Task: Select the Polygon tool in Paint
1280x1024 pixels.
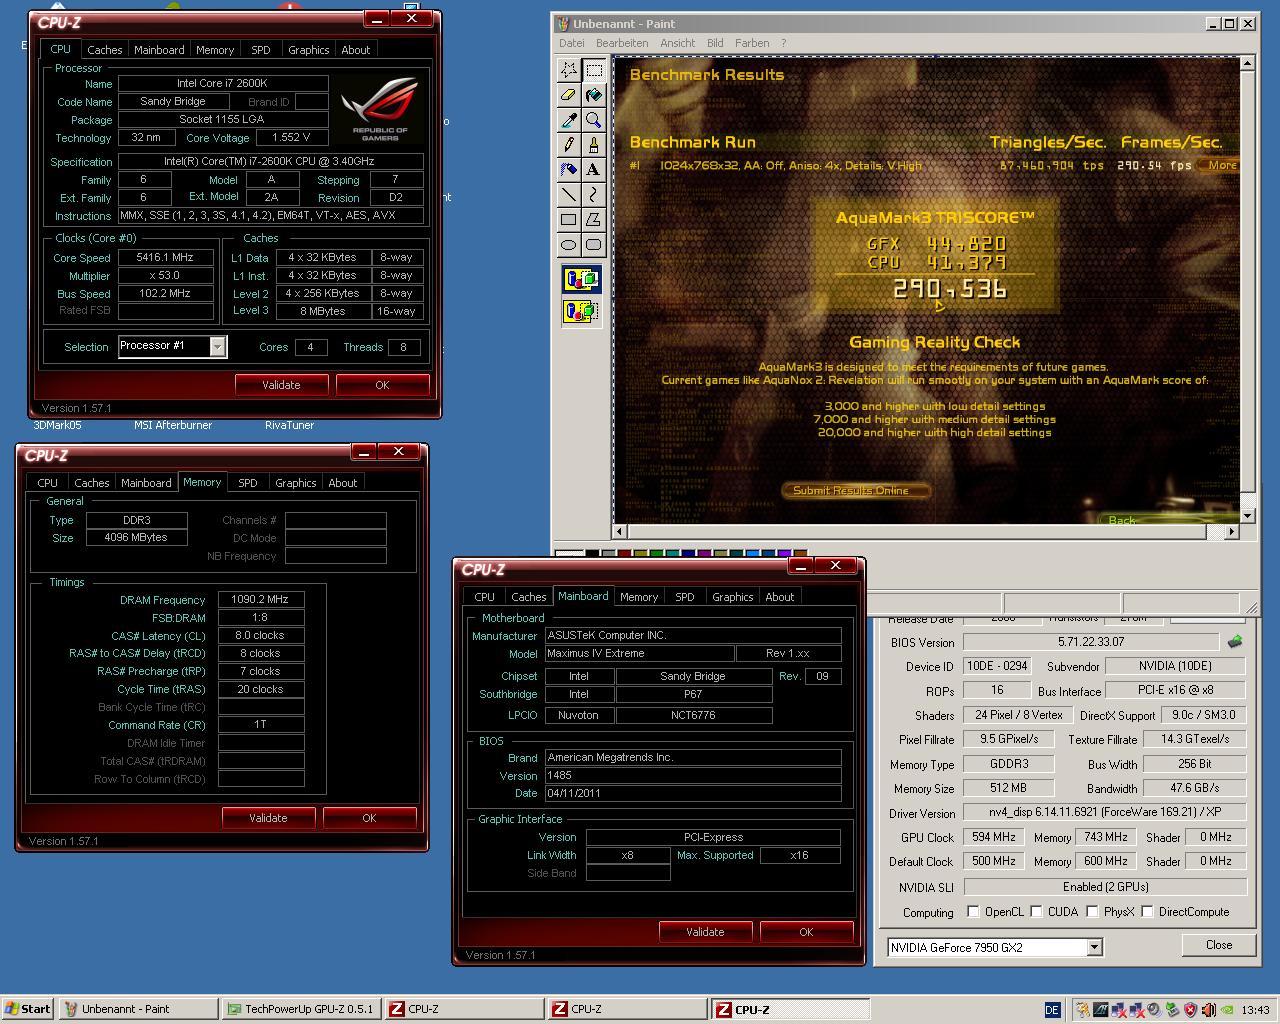Action: (x=594, y=220)
